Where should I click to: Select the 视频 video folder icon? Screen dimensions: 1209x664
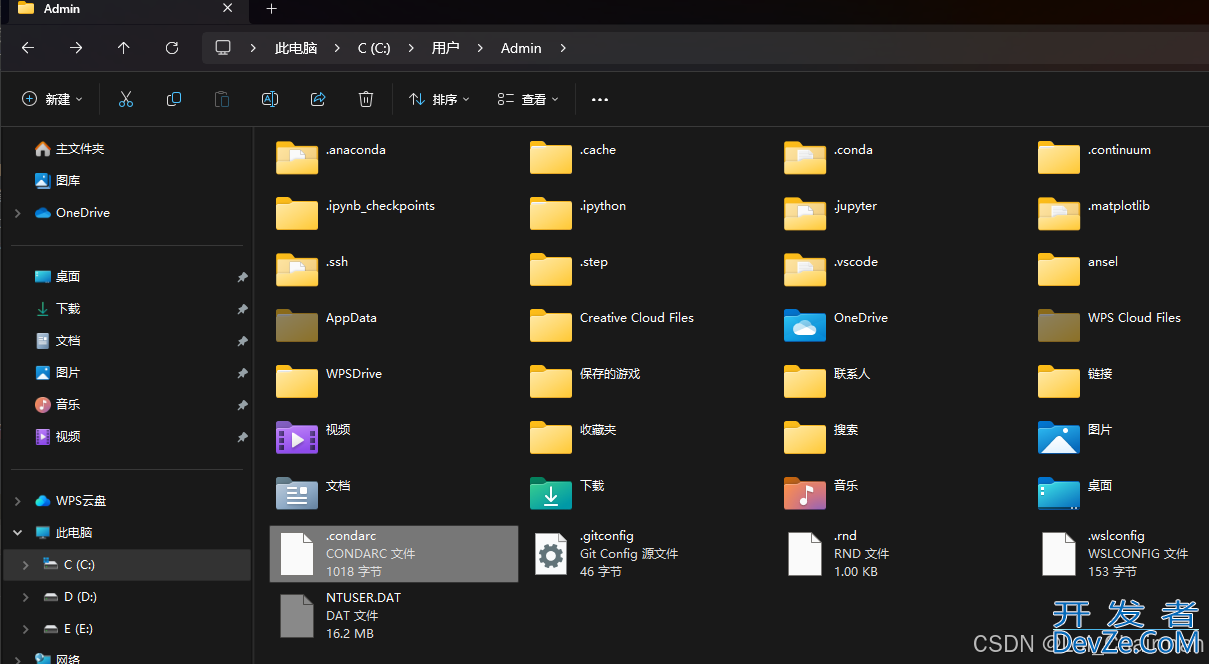coord(297,437)
